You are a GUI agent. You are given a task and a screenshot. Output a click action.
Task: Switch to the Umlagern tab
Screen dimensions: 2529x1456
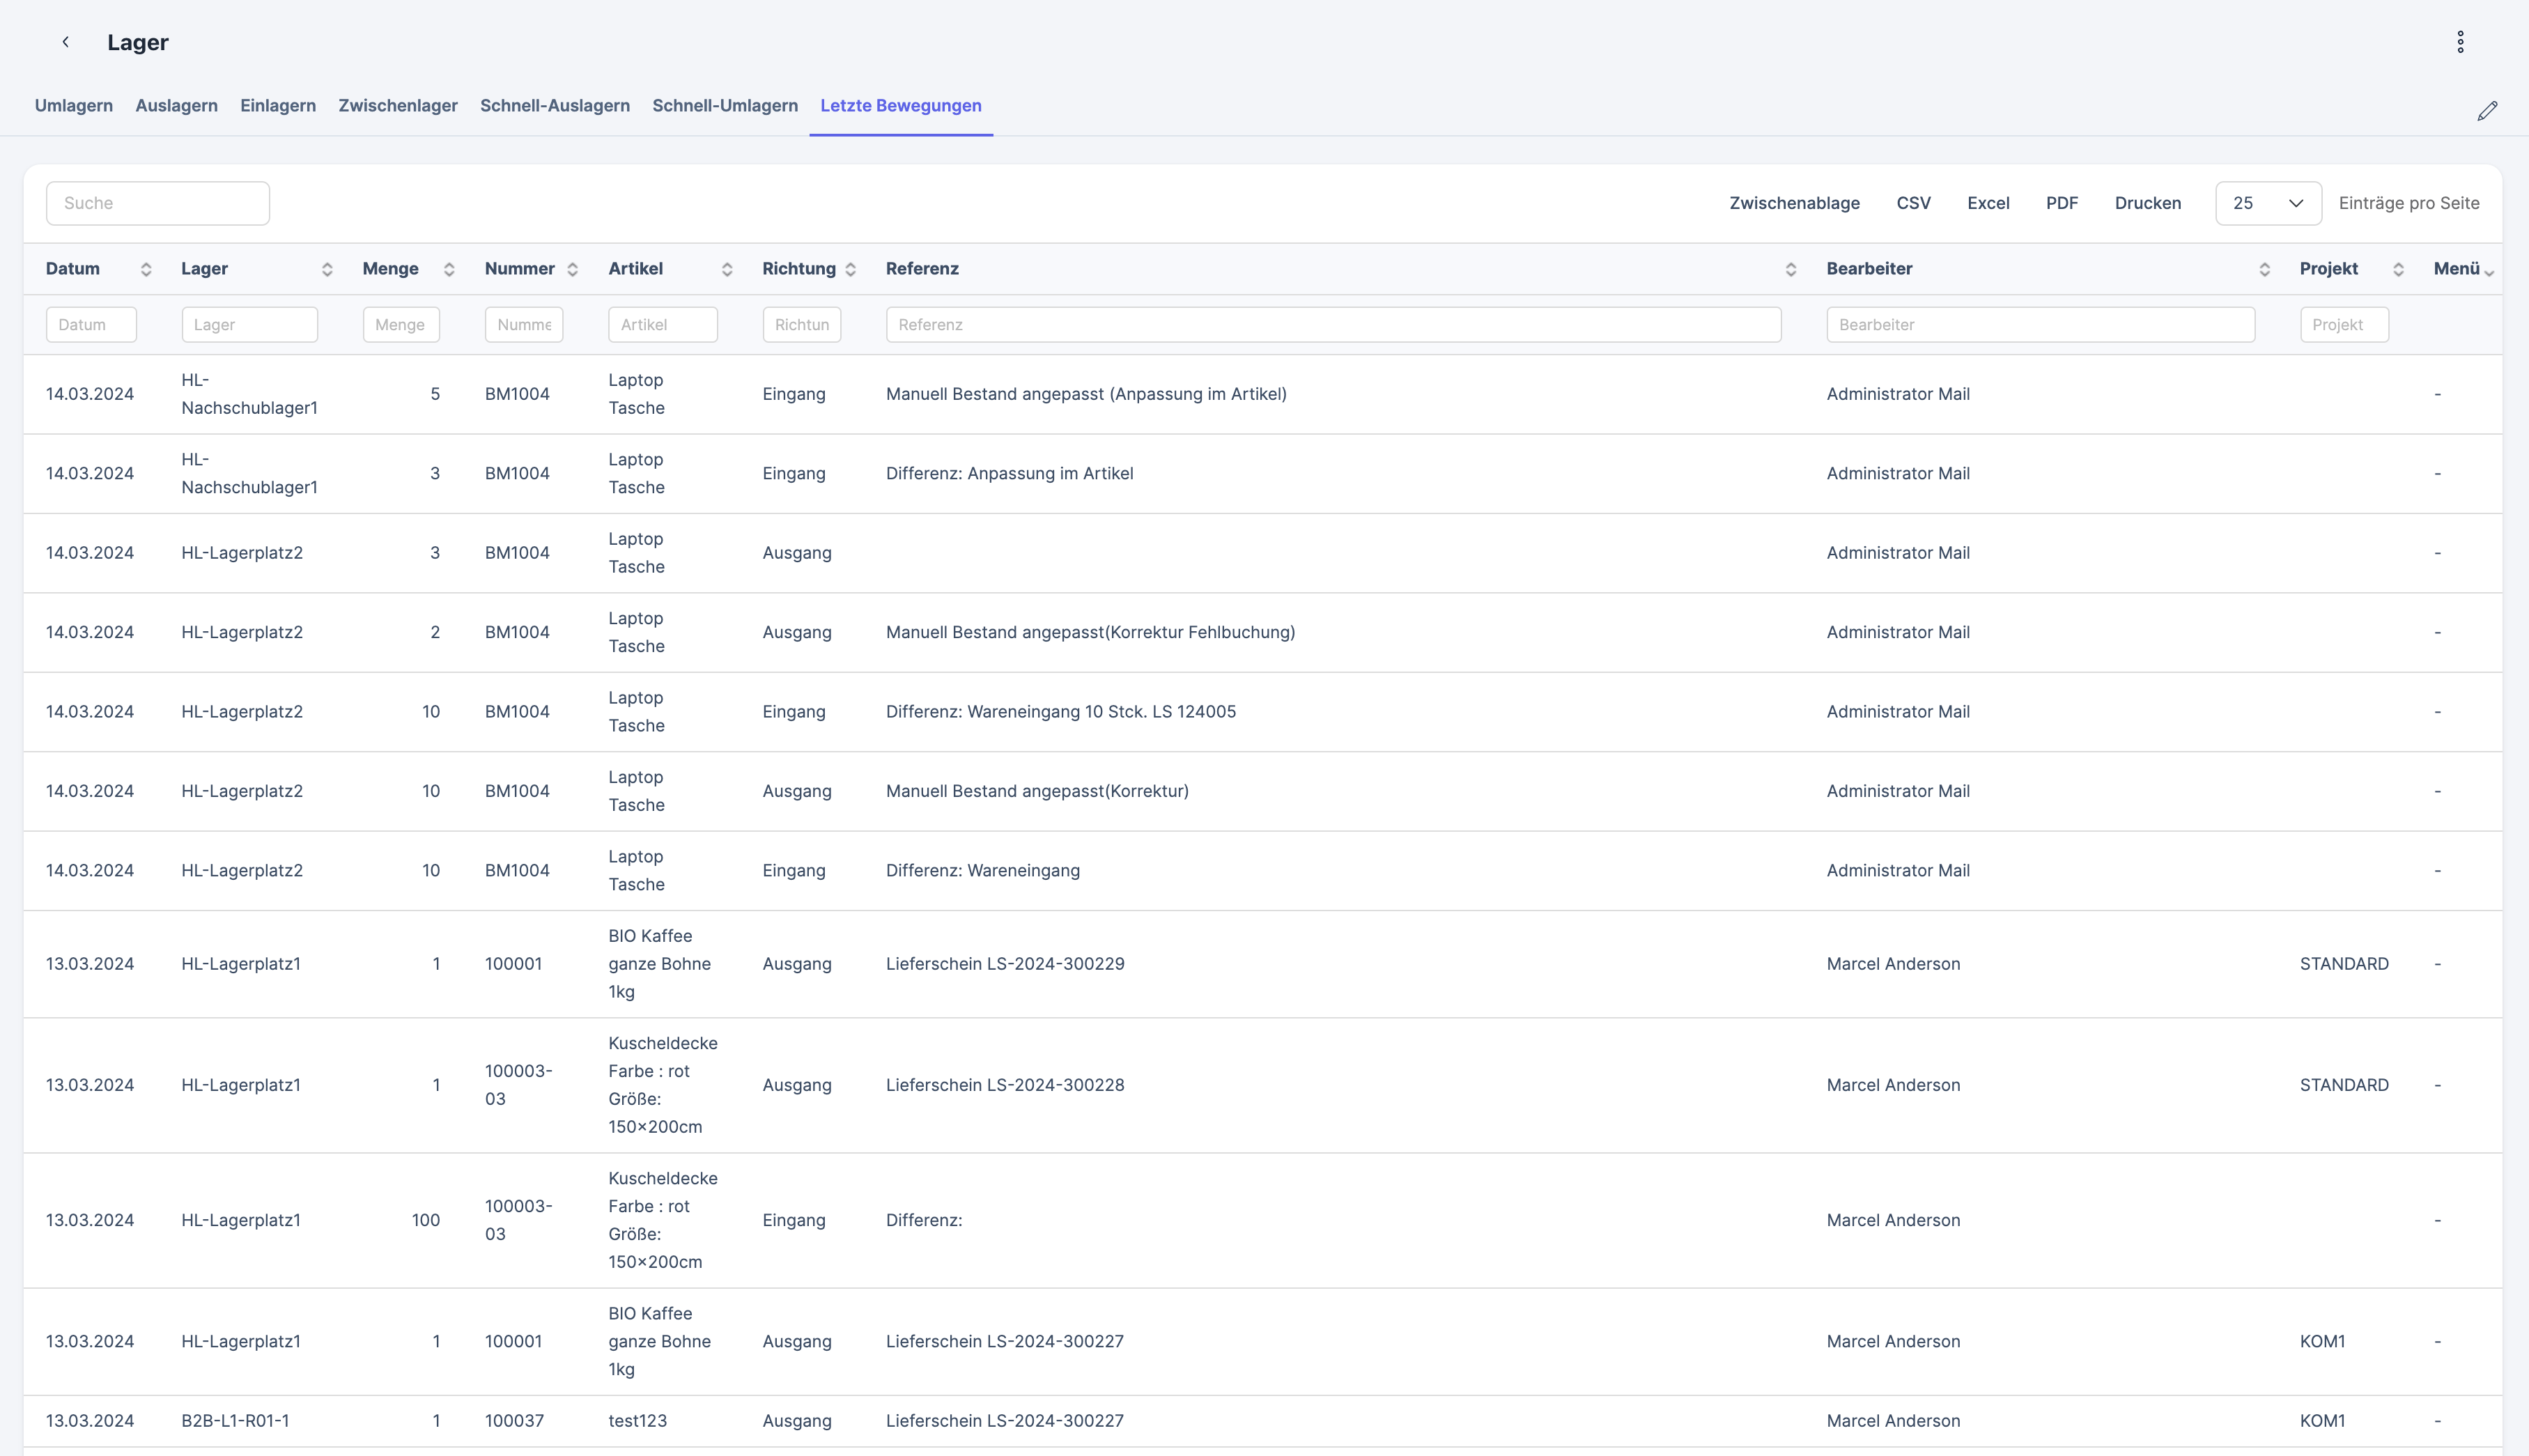coord(74,106)
